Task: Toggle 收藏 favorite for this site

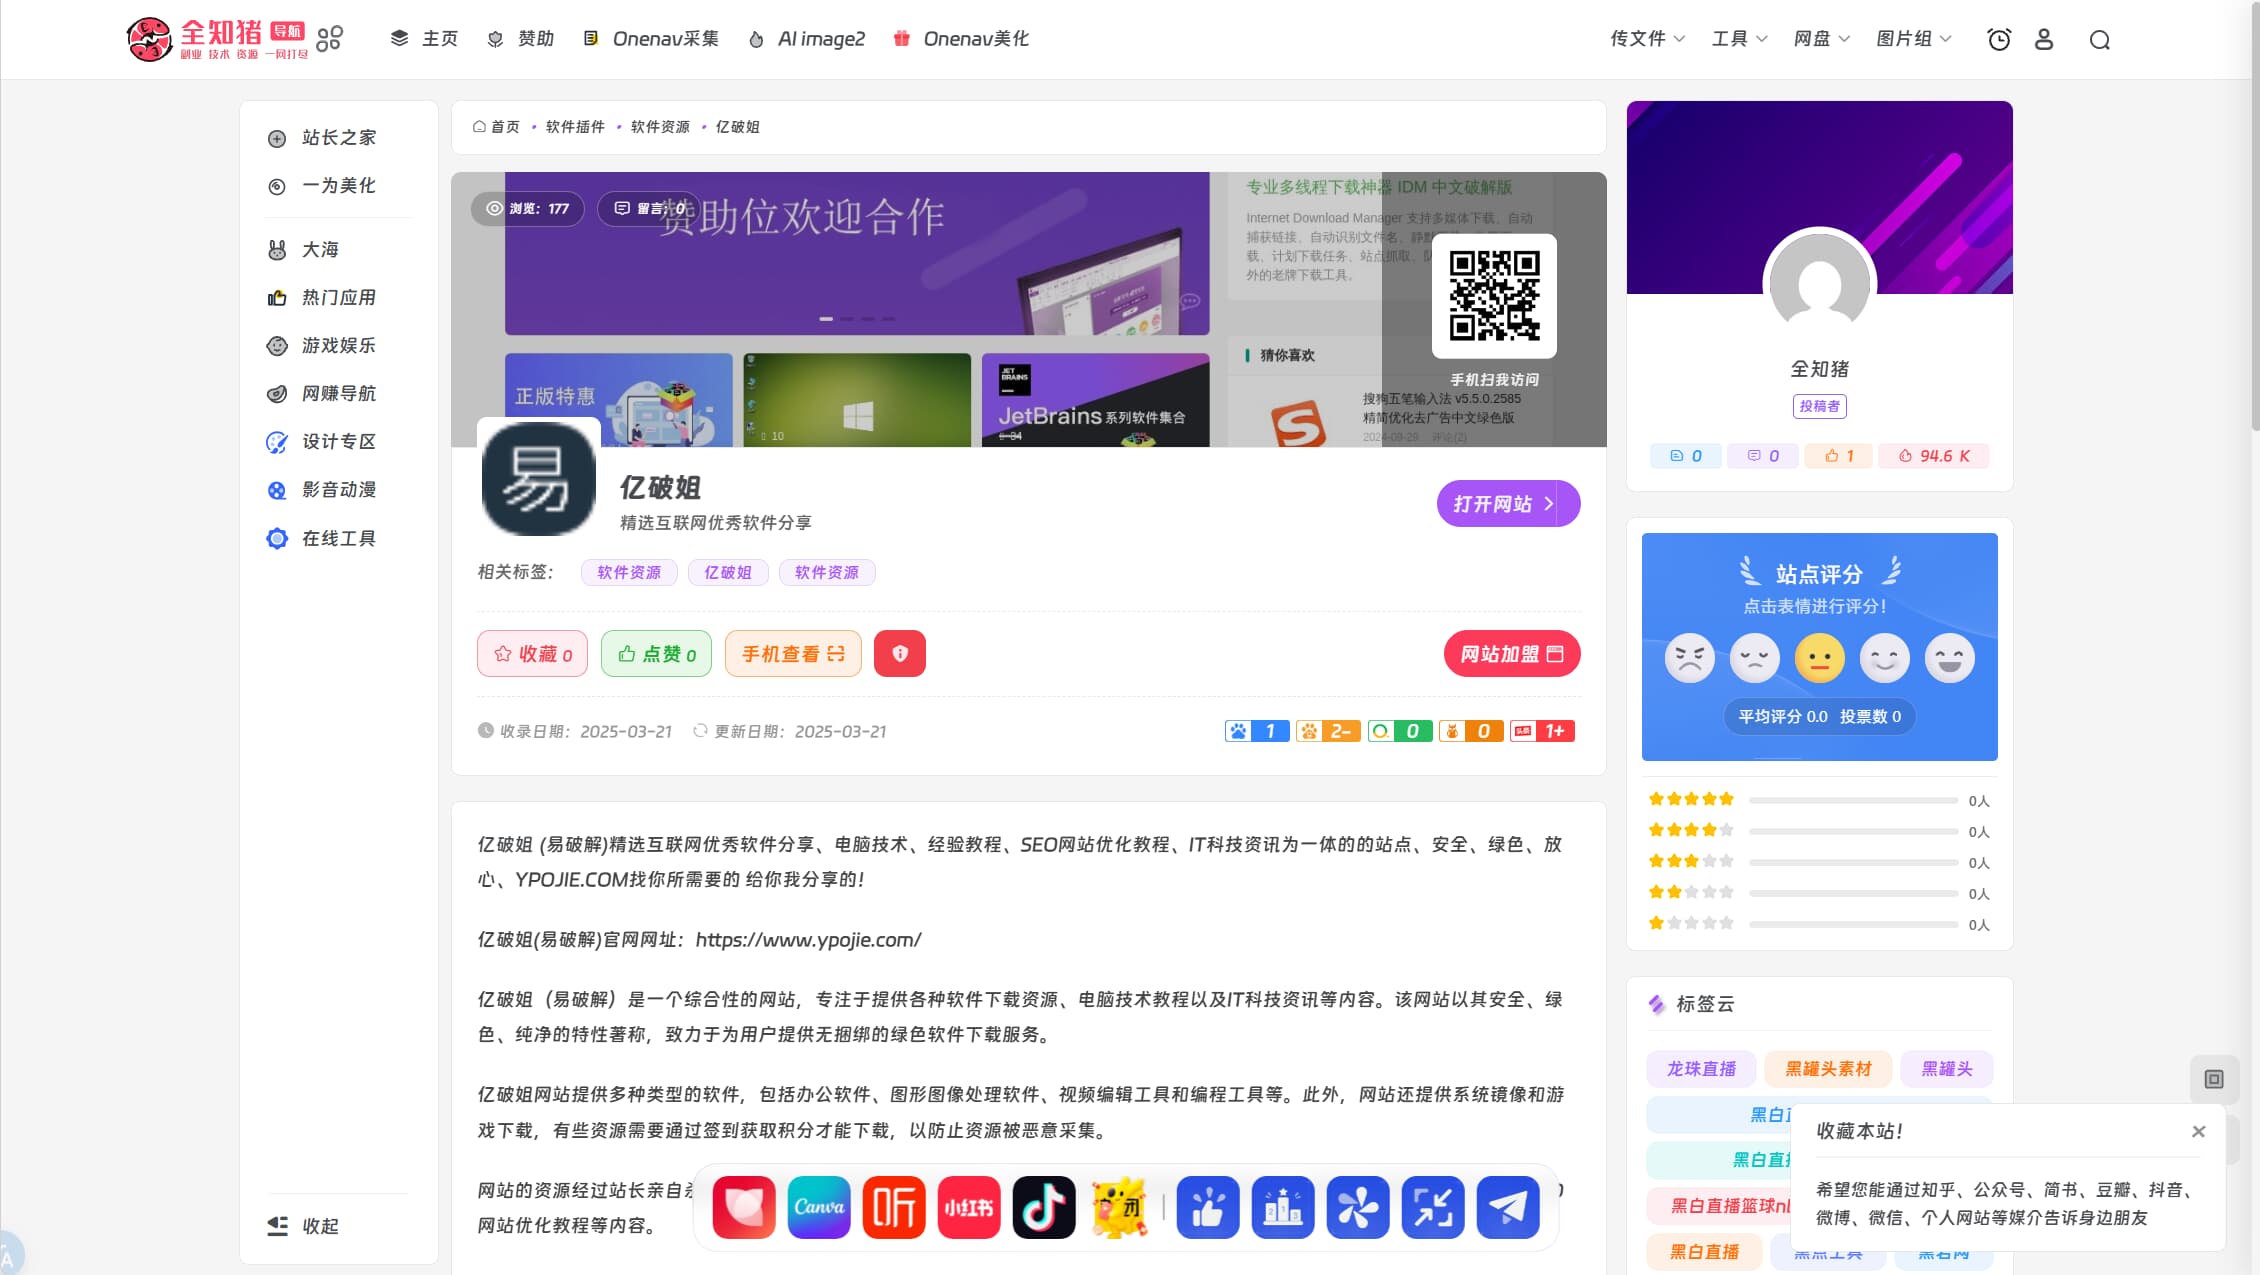Action: (533, 654)
